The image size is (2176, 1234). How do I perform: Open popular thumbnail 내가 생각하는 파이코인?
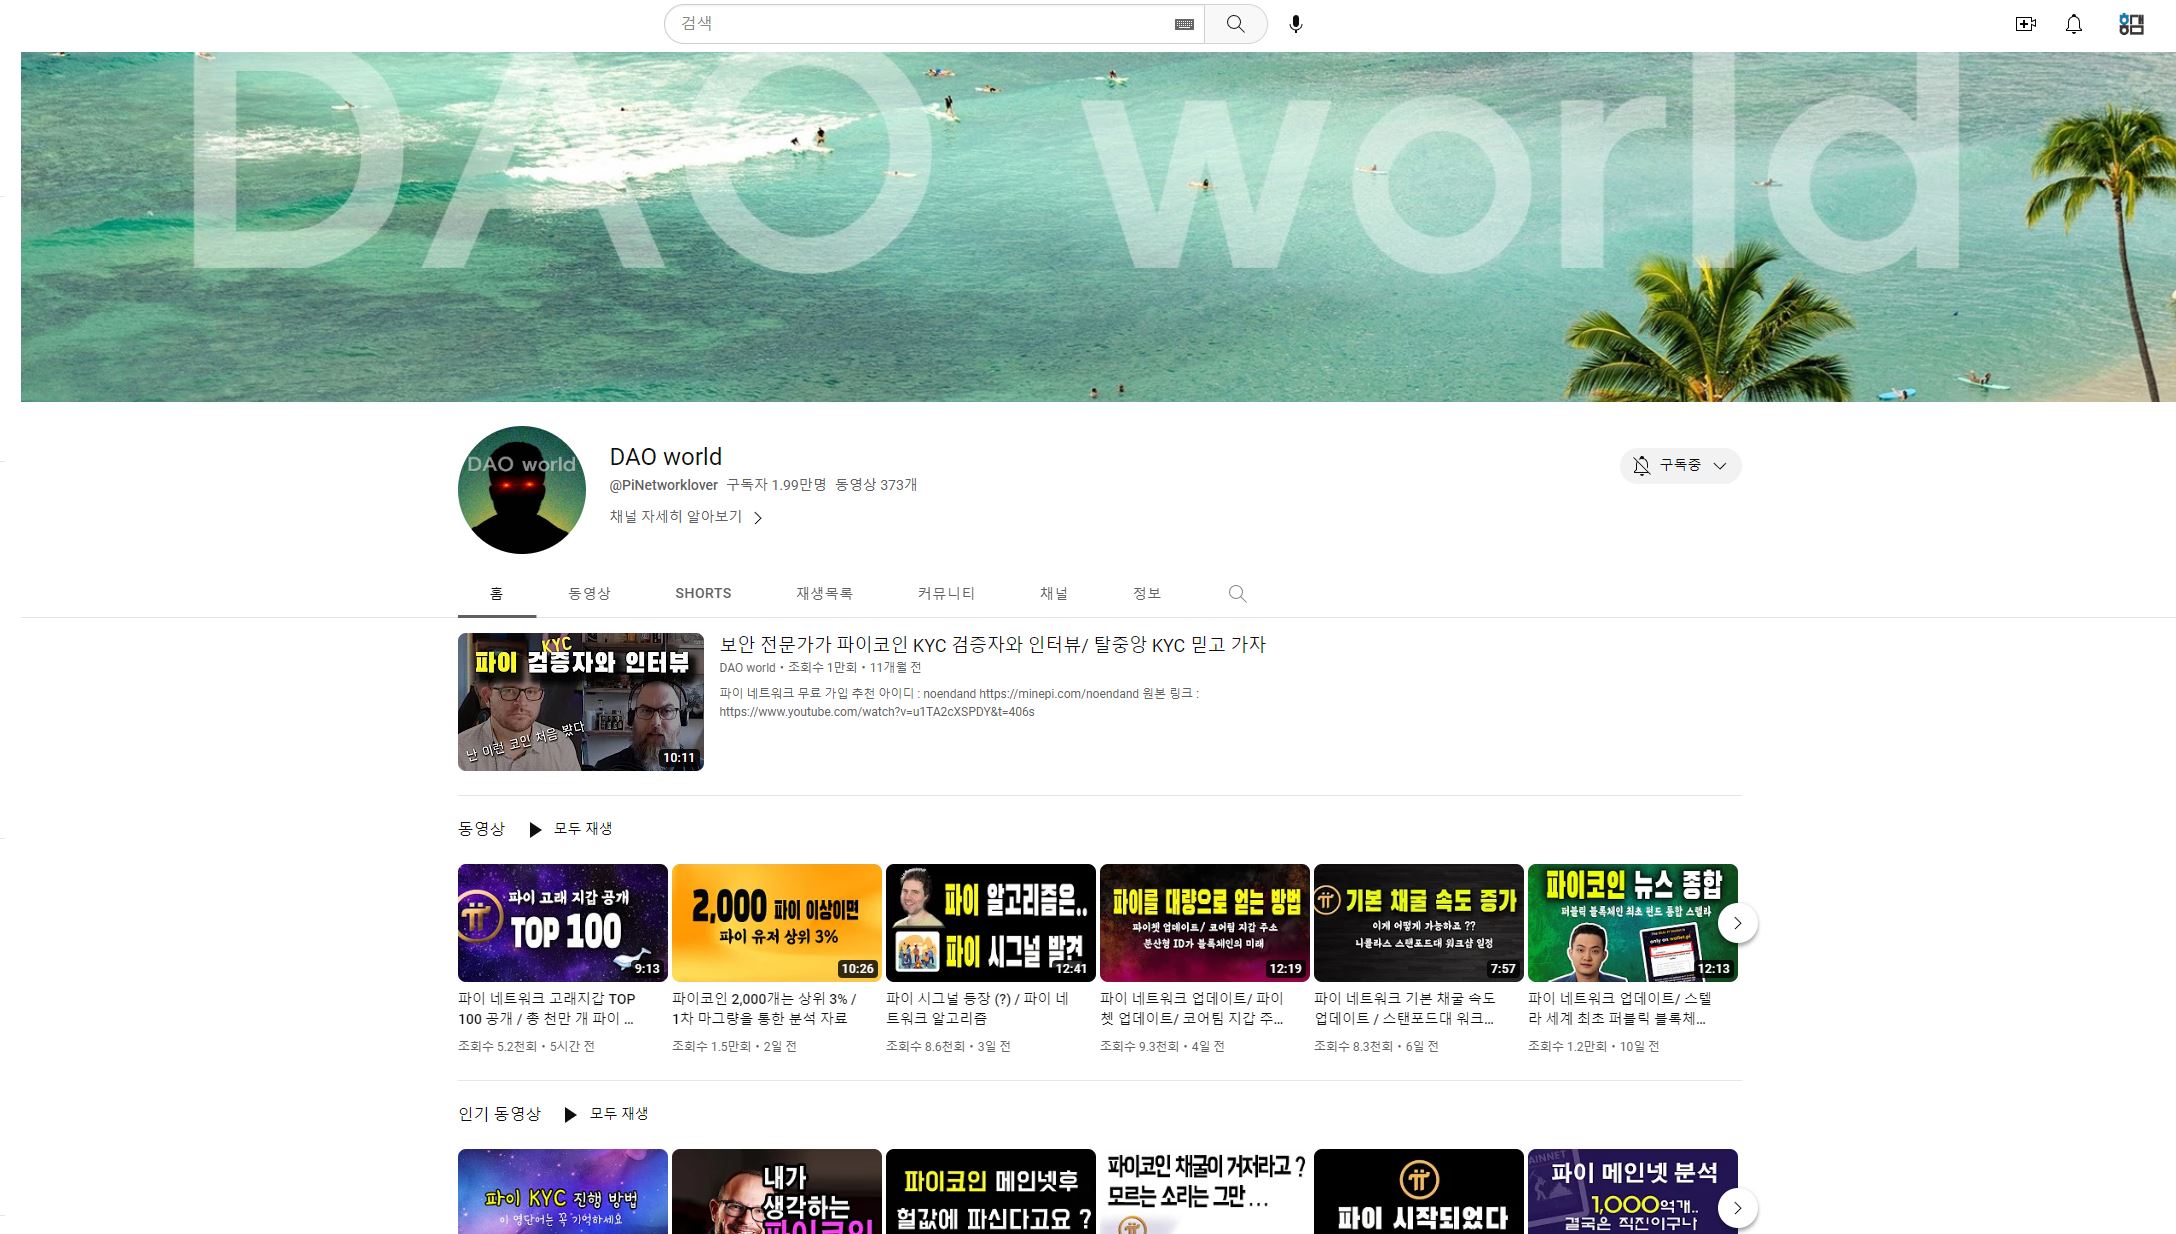[777, 1191]
